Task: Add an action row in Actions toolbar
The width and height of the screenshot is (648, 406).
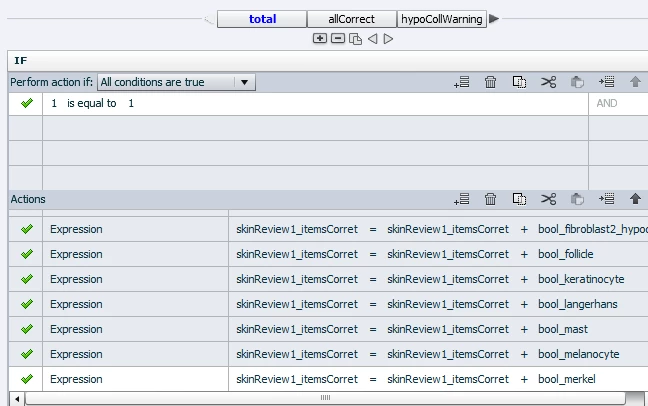Action: pos(462,199)
